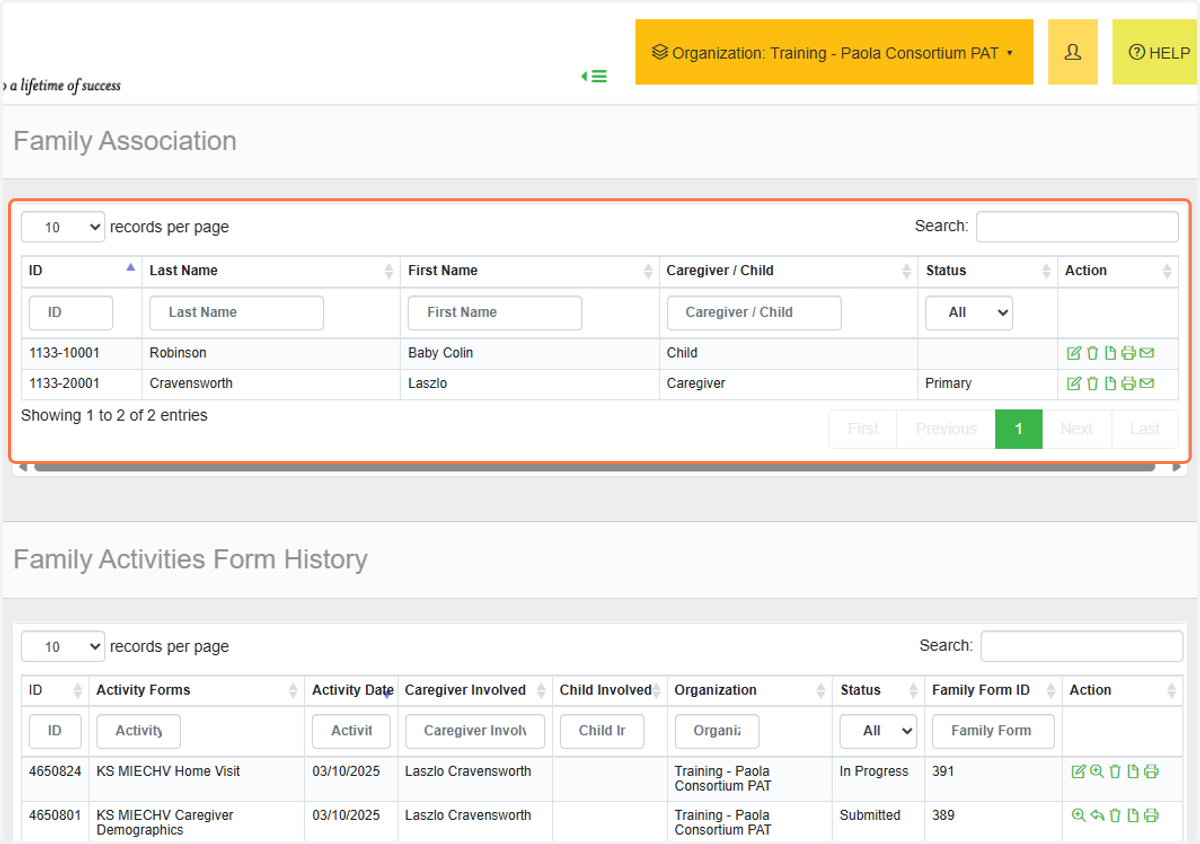Sort Family Association by First Name
The height and width of the screenshot is (844, 1200).
530,271
